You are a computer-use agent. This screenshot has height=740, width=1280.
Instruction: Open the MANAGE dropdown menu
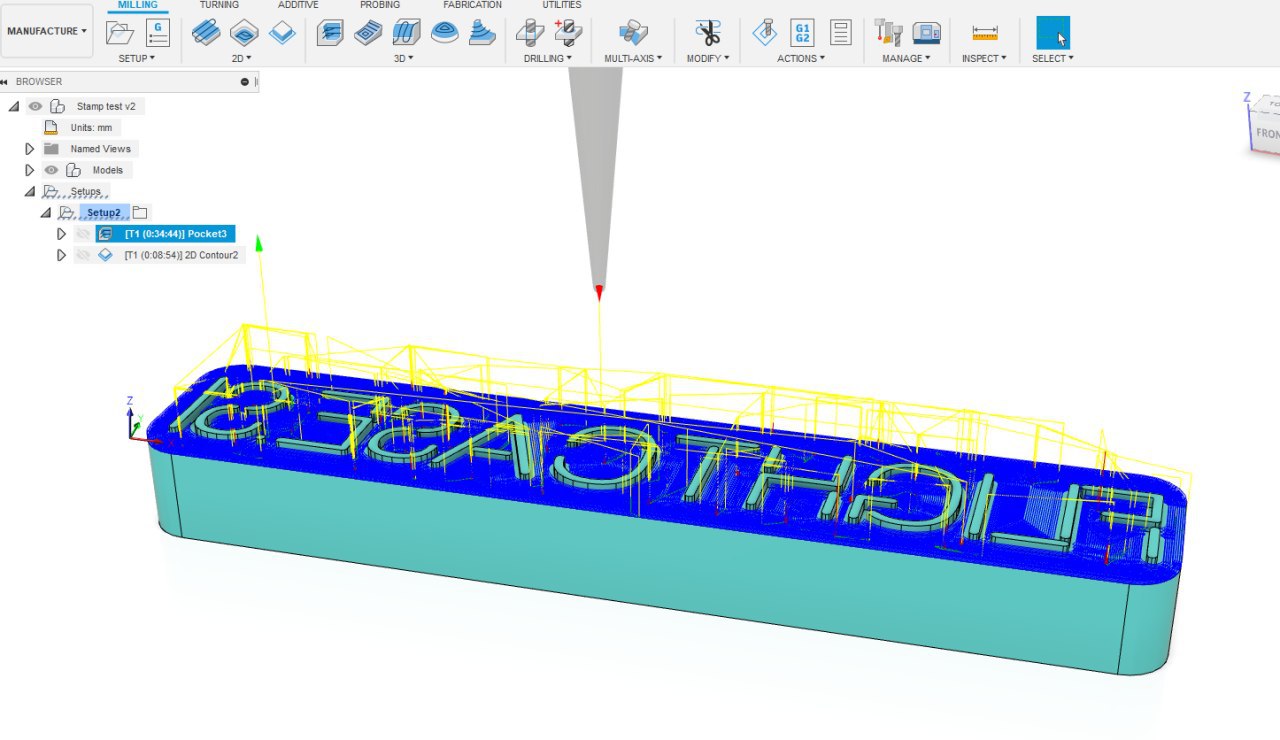click(x=906, y=58)
